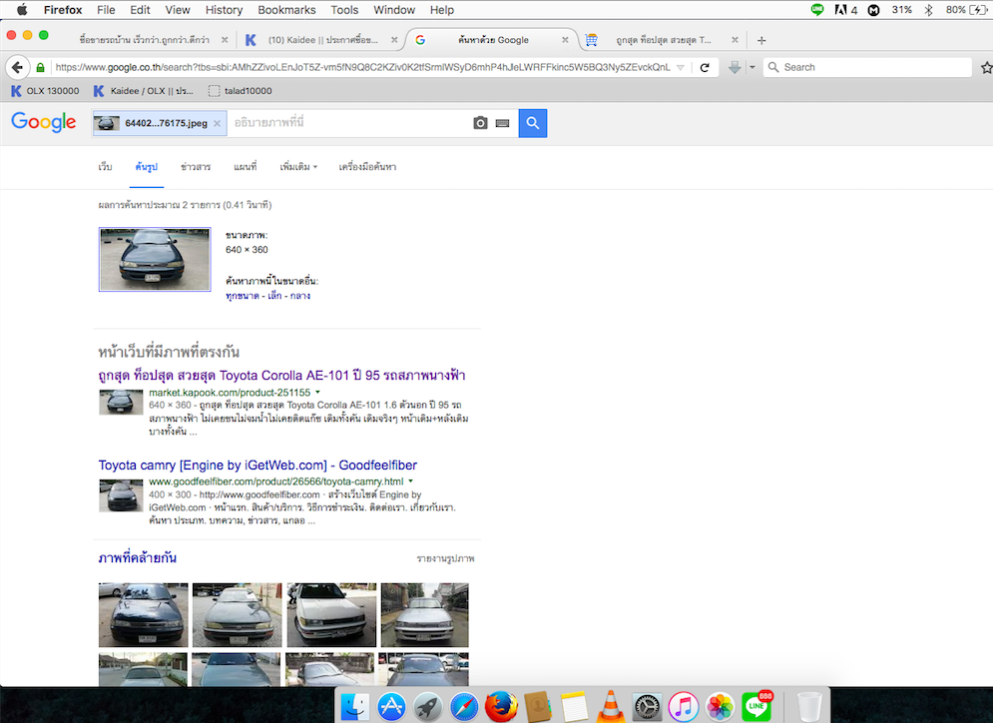Screen dimensions: 993x723
Task: Click the ทุกขนาด size link
Action: click(242, 296)
